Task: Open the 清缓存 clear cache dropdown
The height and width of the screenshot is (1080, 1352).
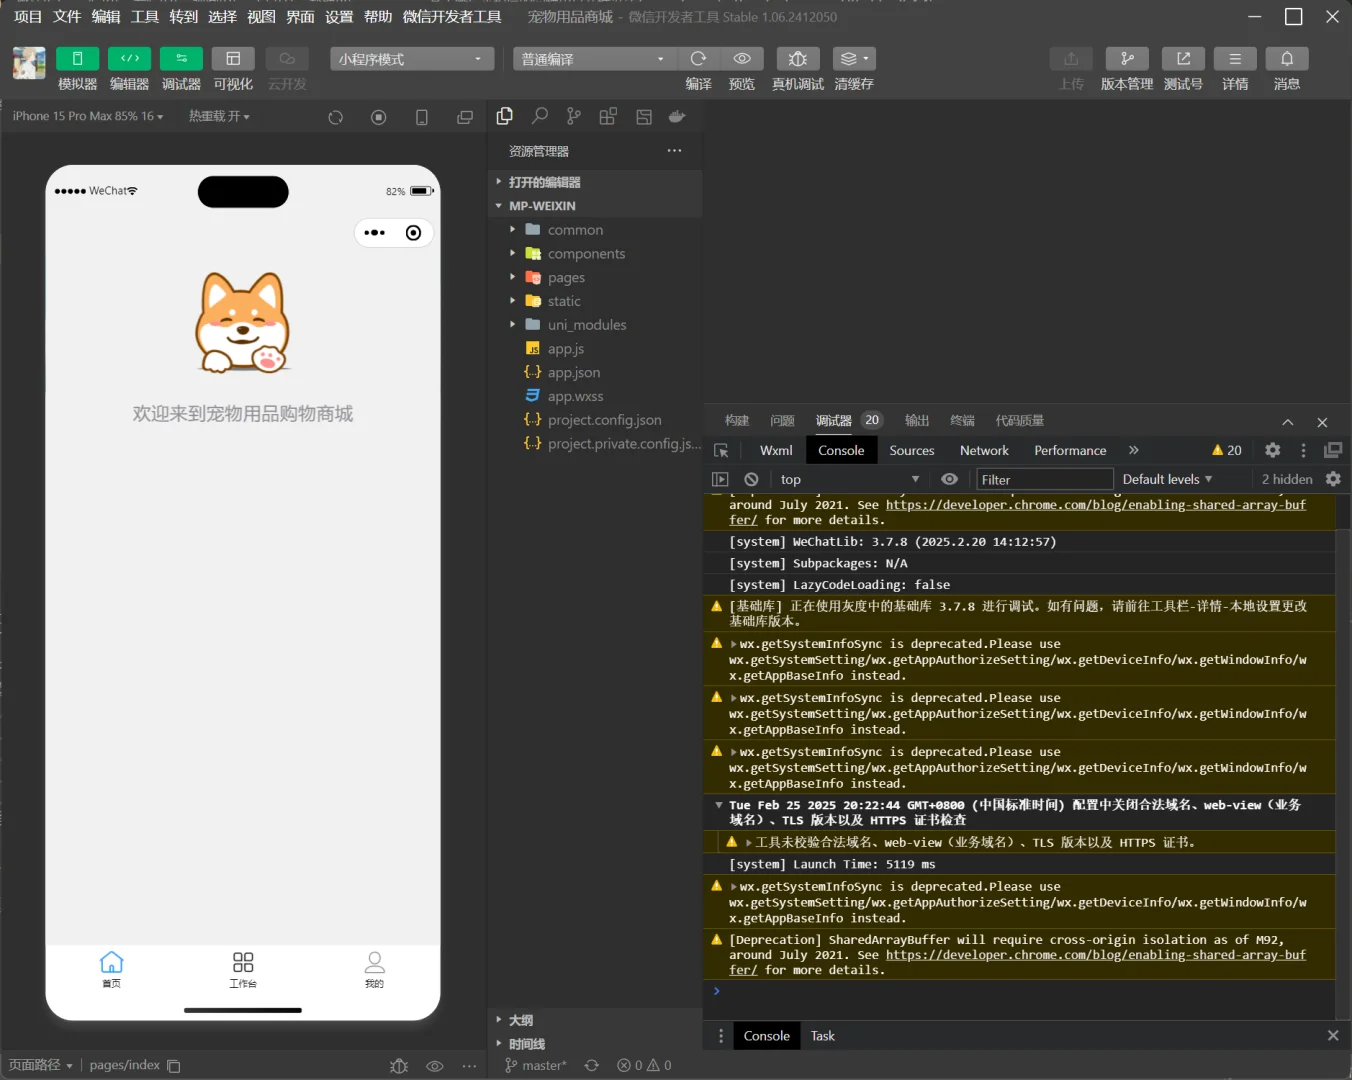Action: click(x=854, y=59)
